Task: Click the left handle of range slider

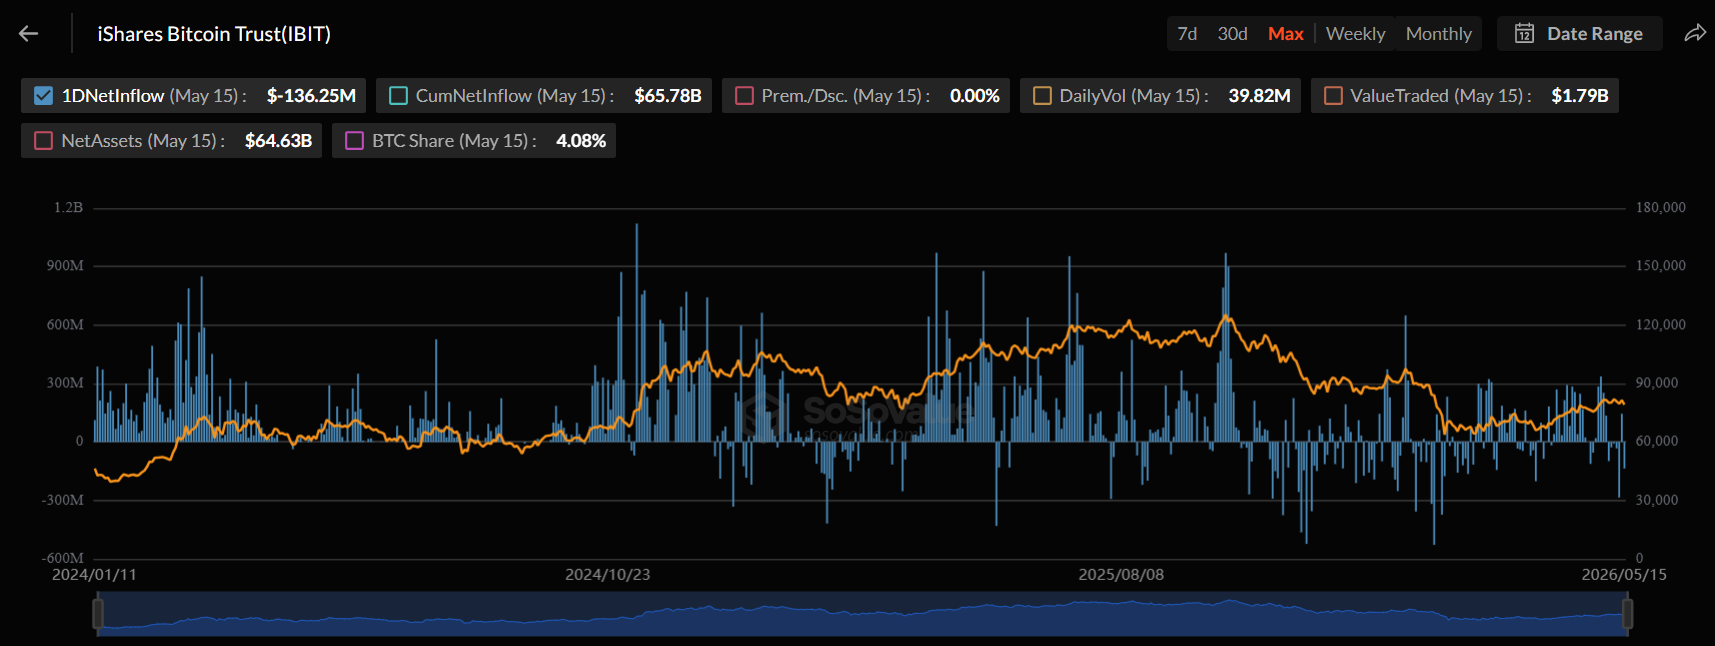Action: pos(98,613)
